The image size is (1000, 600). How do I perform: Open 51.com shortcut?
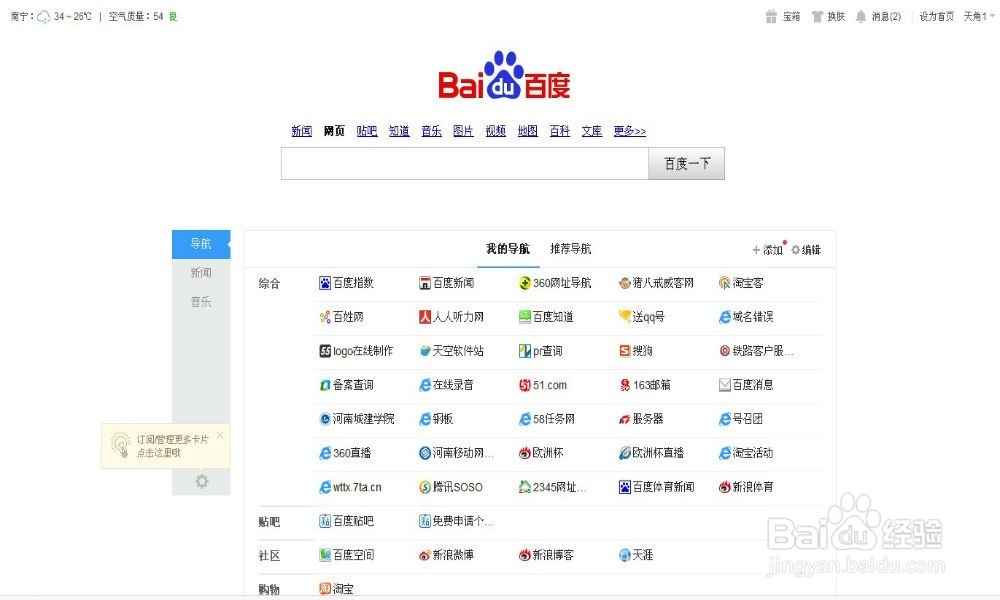543,385
